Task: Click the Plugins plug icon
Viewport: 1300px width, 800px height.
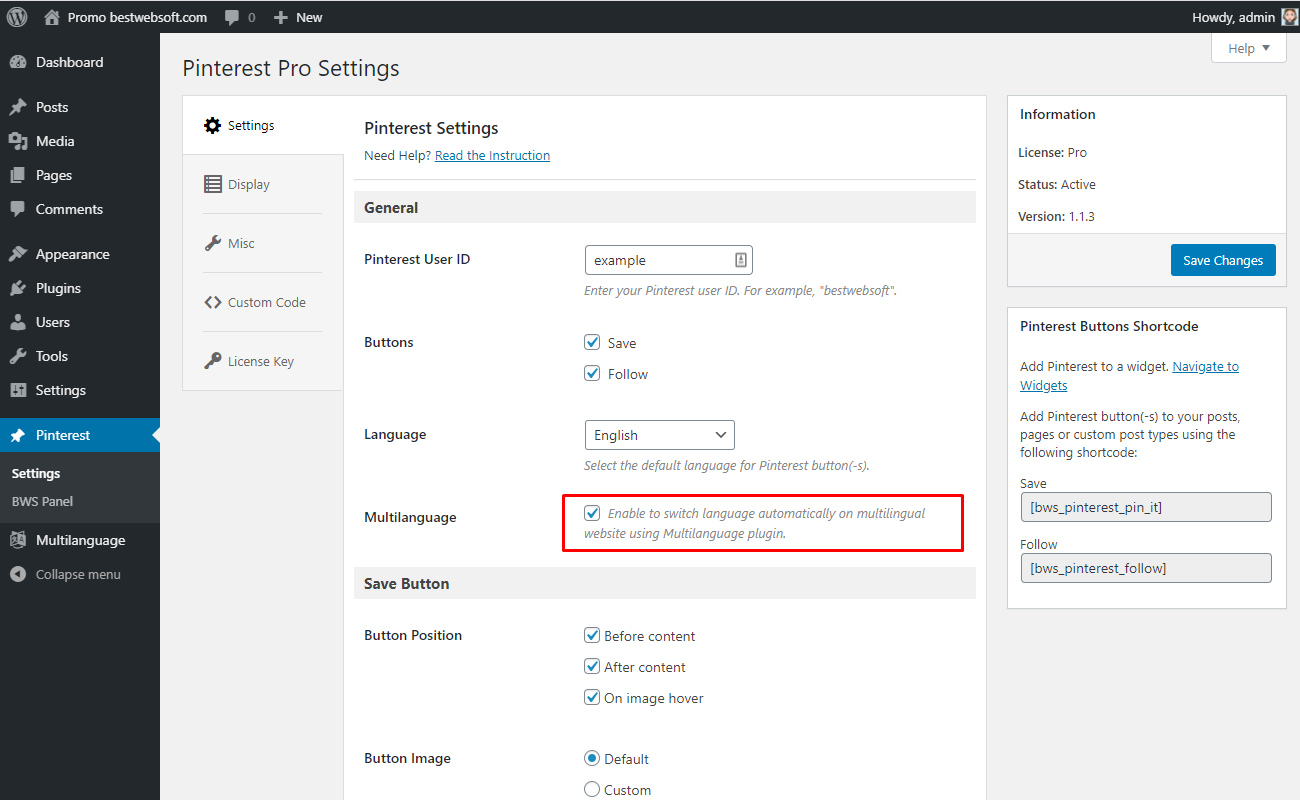Action: pos(18,288)
